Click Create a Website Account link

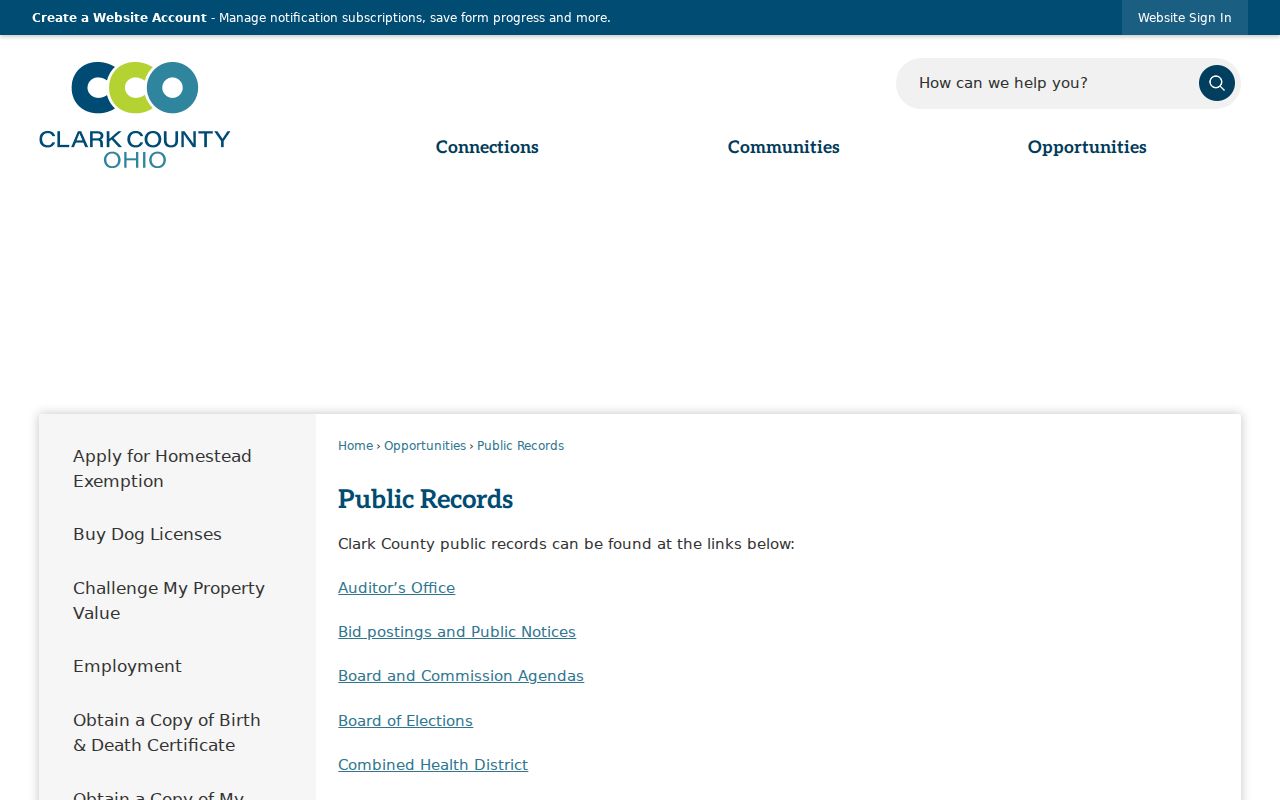click(x=119, y=18)
